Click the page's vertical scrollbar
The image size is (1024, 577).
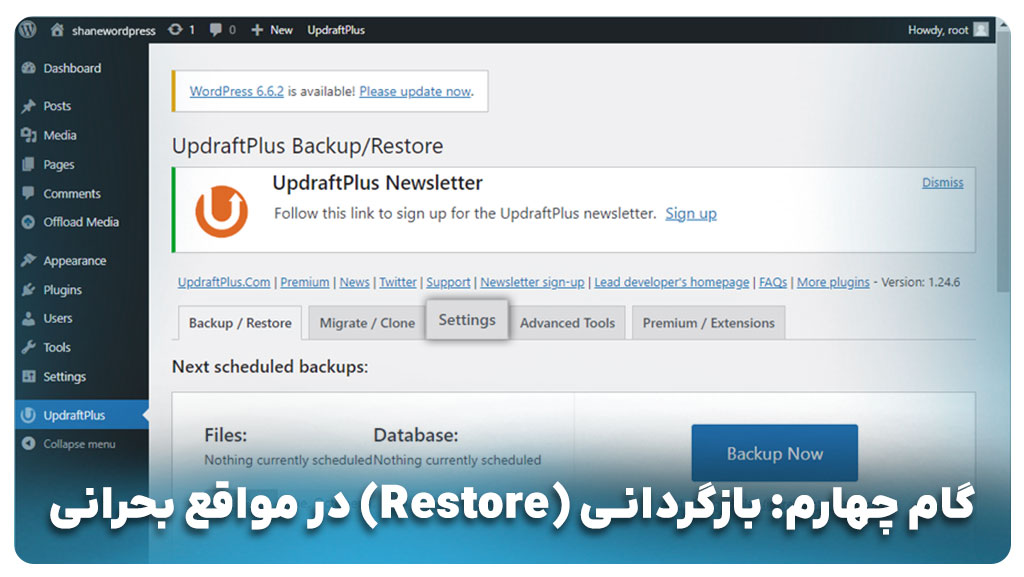pyautogui.click(x=1001, y=200)
